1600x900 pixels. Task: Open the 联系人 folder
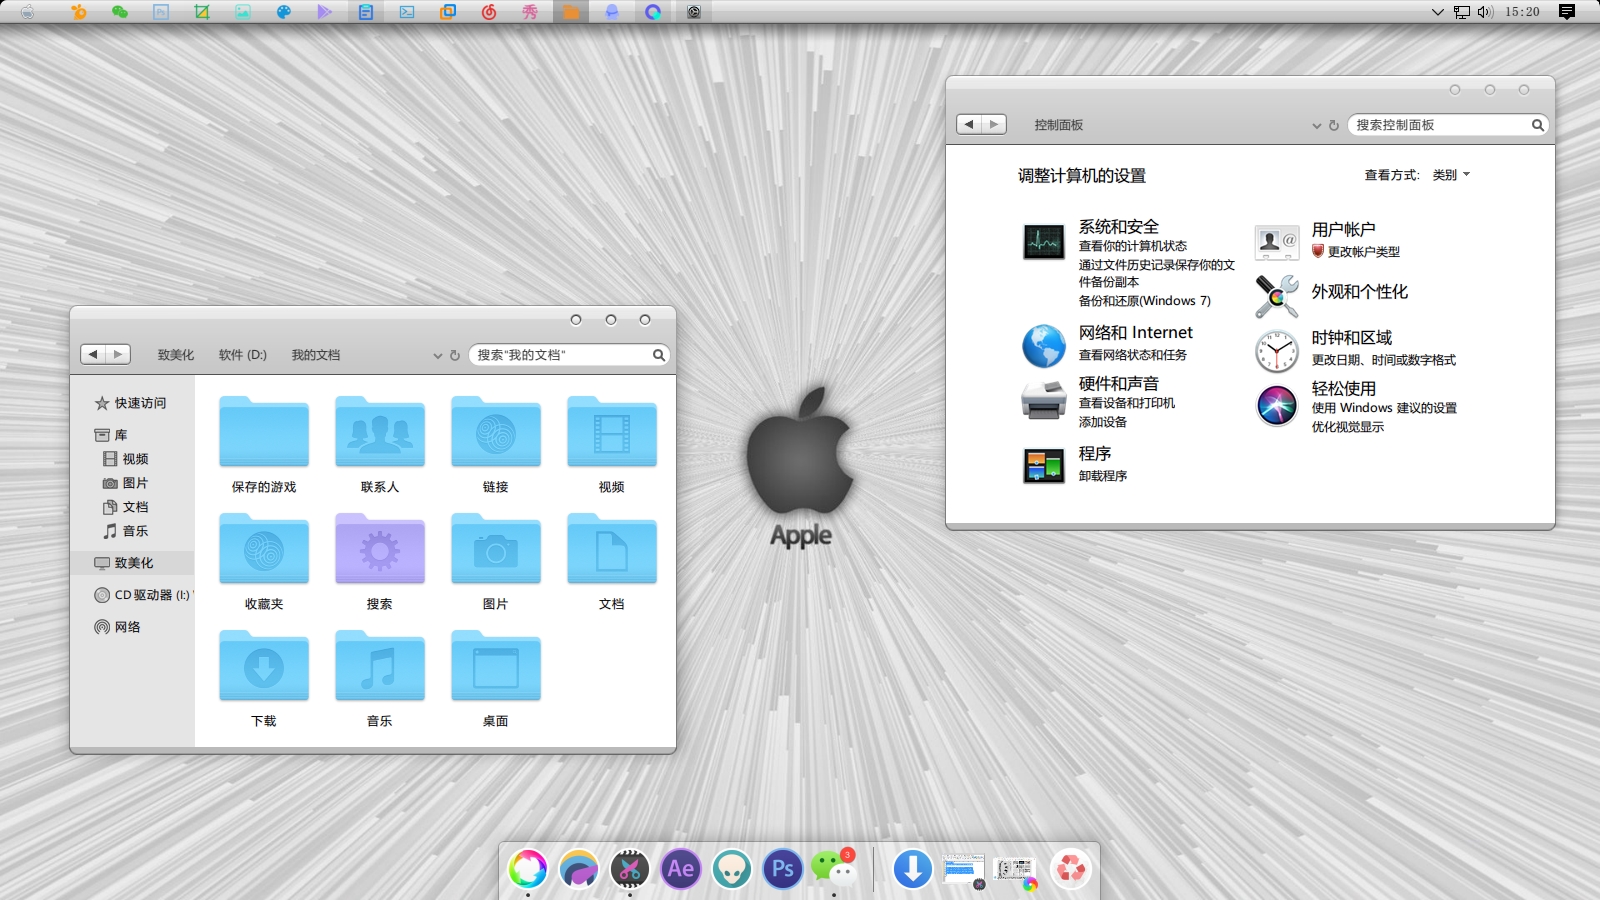coord(380,445)
